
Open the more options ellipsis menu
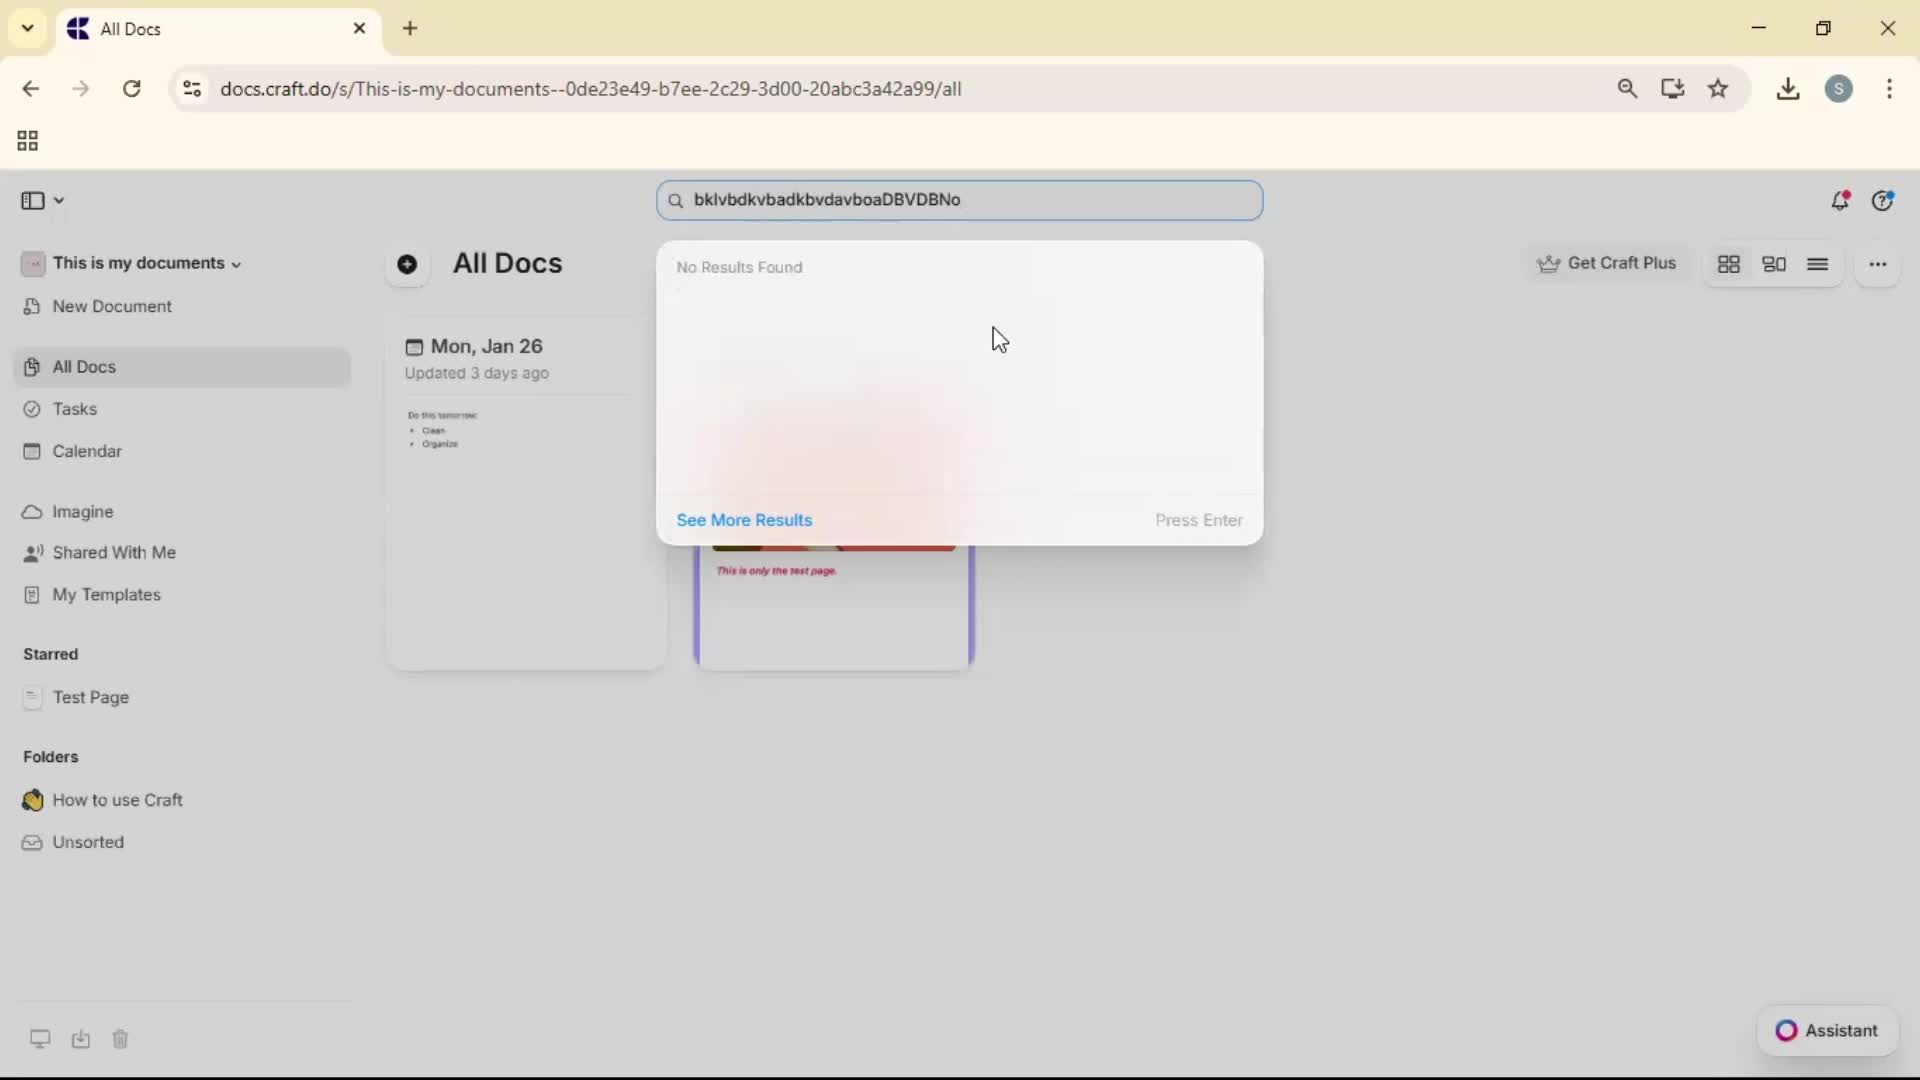[x=1879, y=264]
